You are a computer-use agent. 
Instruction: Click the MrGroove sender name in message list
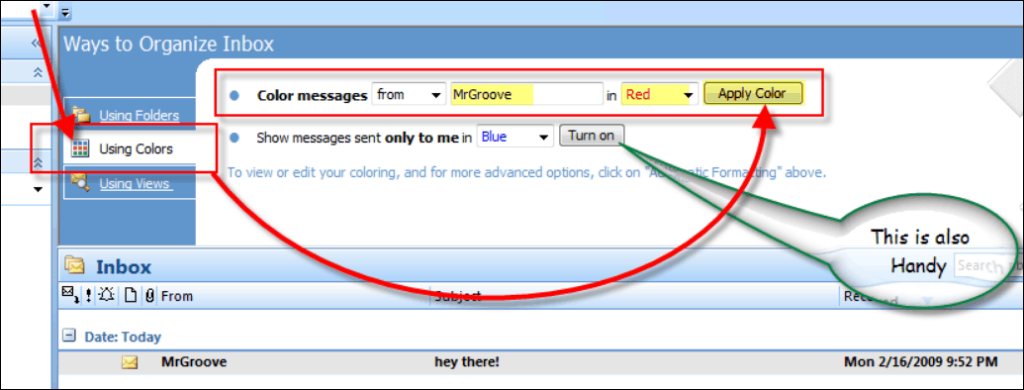pyautogui.click(x=194, y=361)
